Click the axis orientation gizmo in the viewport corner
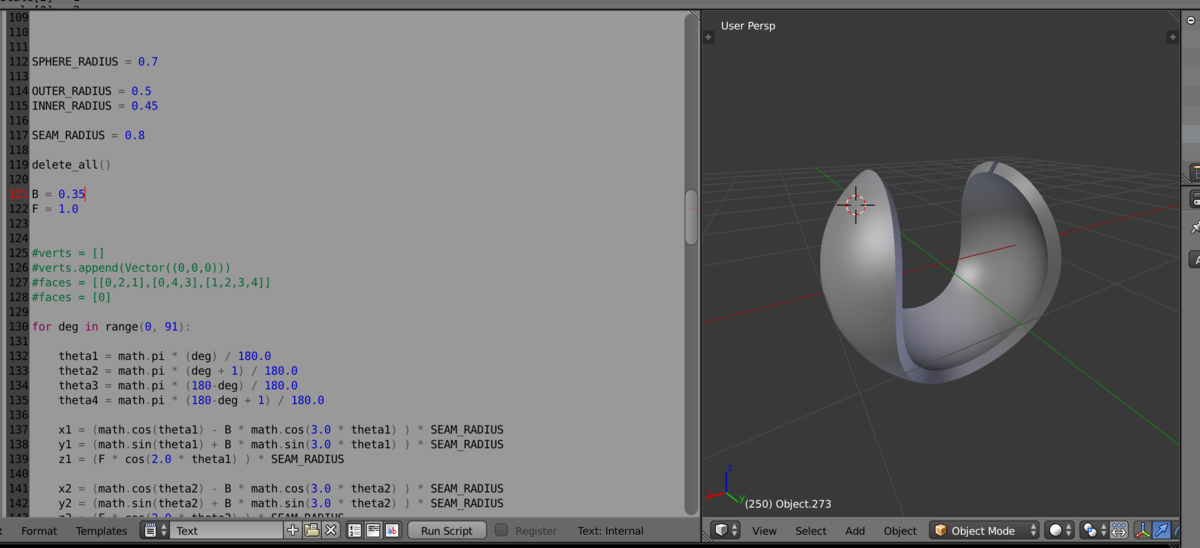The width and height of the screenshot is (1200, 548). click(x=726, y=485)
